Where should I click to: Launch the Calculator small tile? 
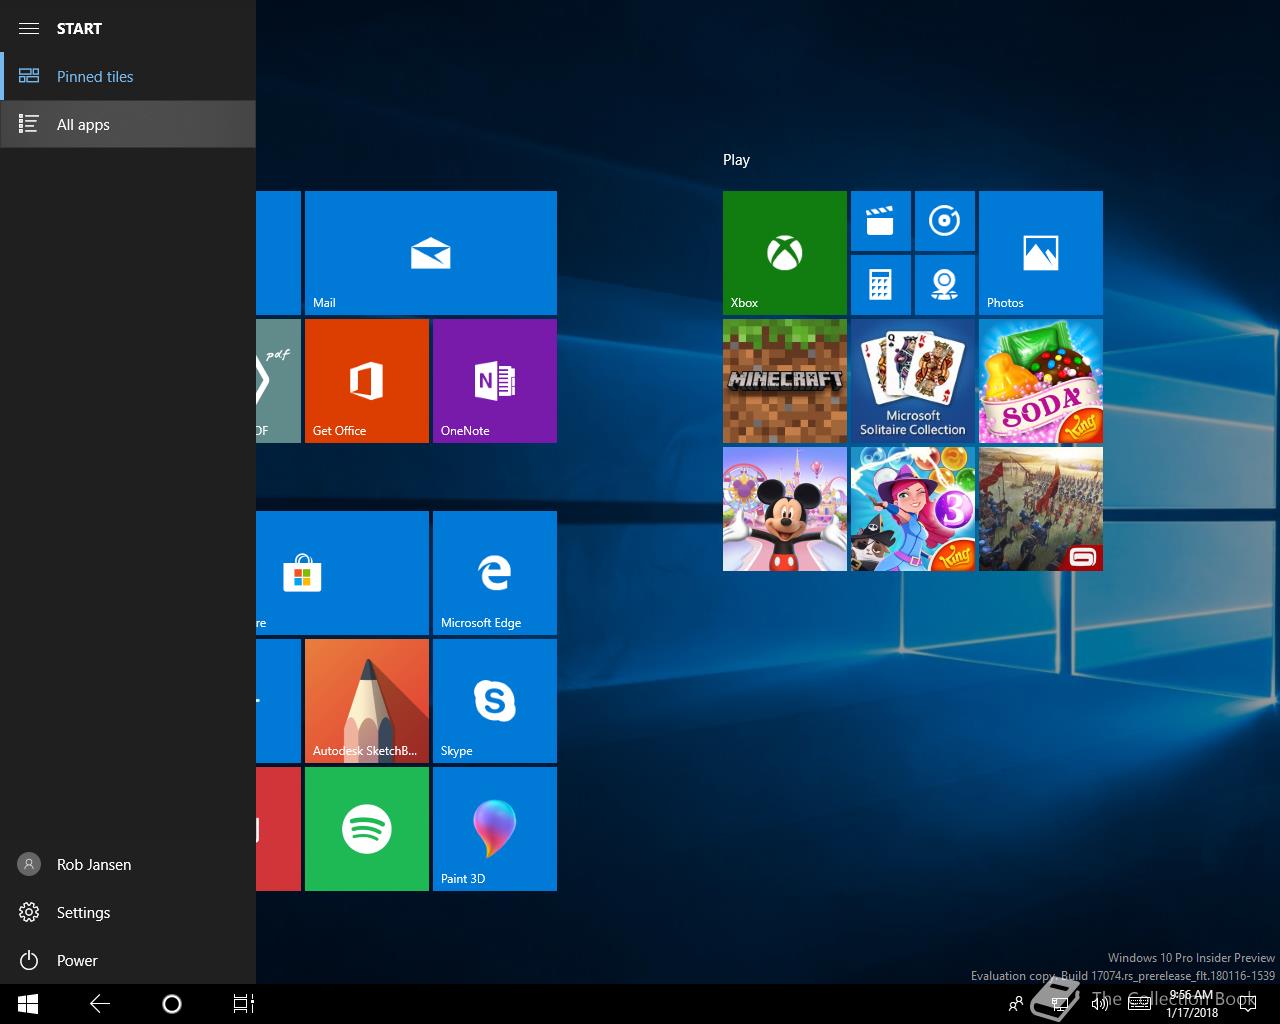pos(881,285)
